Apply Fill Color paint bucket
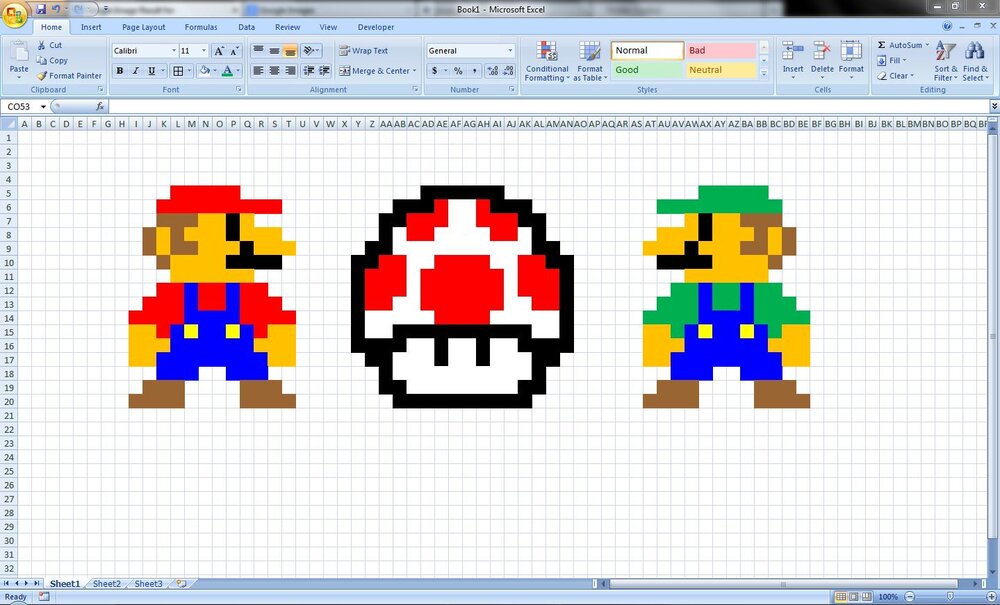 [x=203, y=71]
